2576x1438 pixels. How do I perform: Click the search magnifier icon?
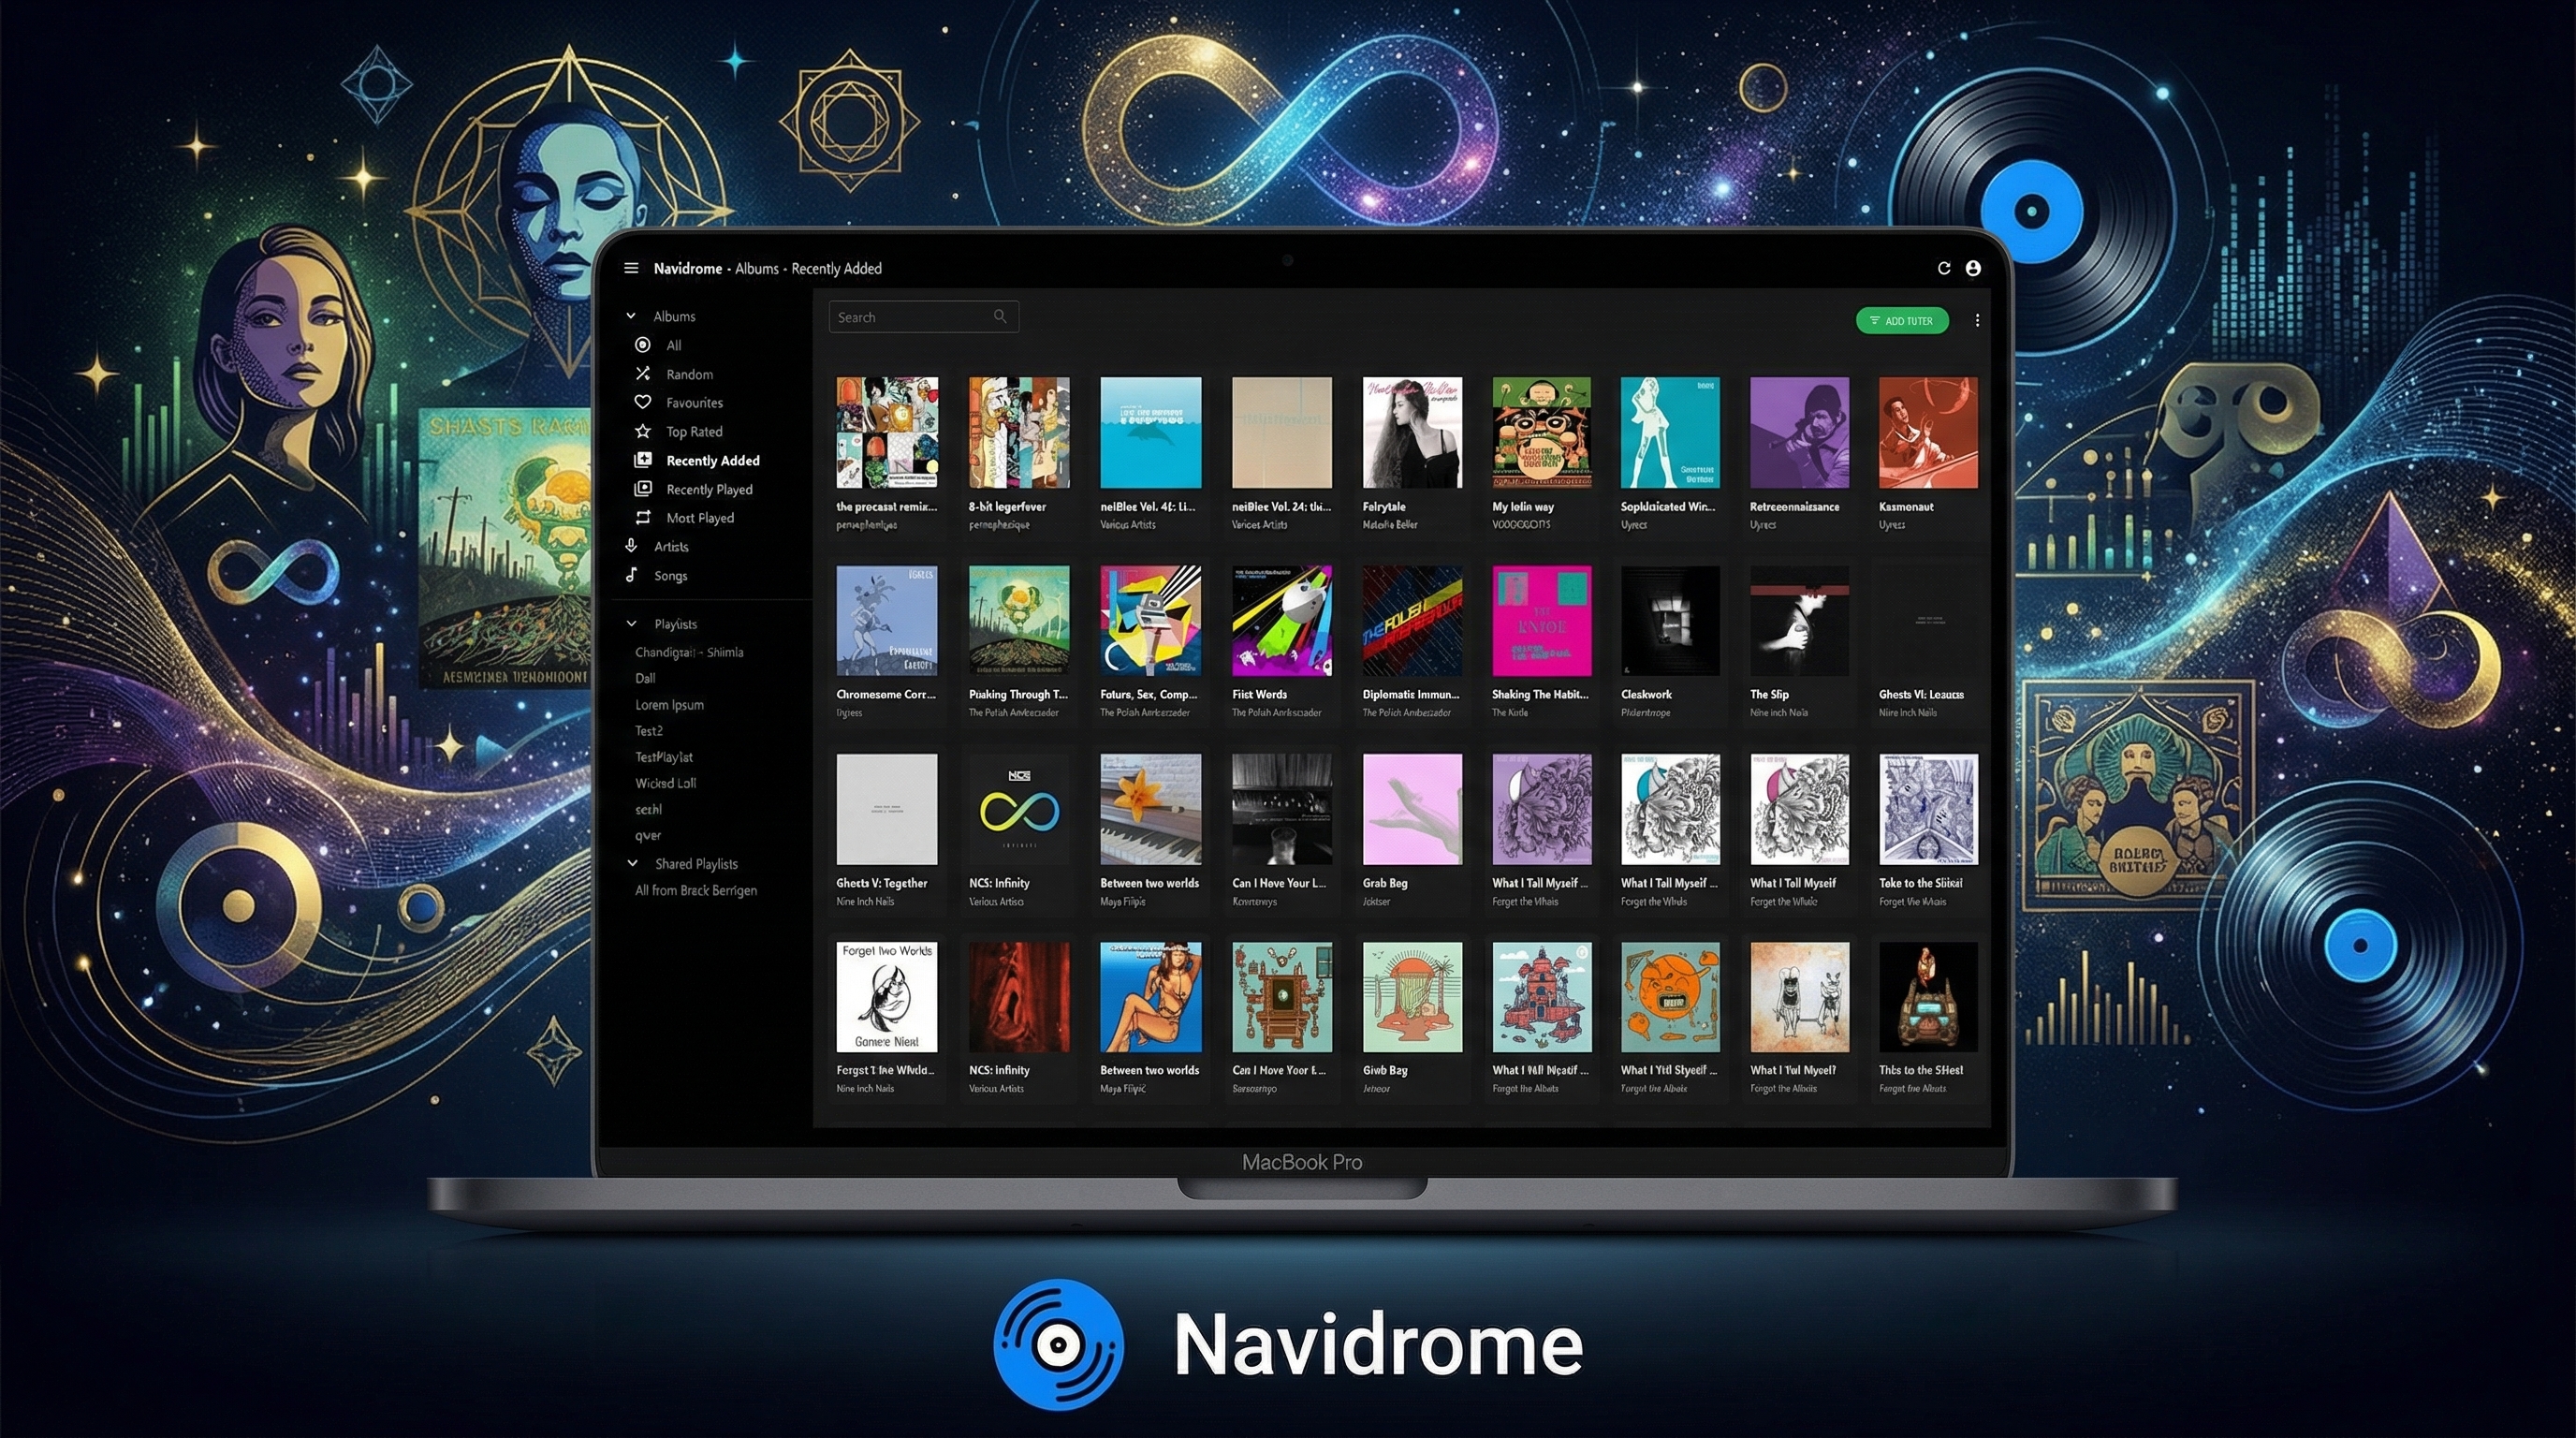(x=1000, y=317)
